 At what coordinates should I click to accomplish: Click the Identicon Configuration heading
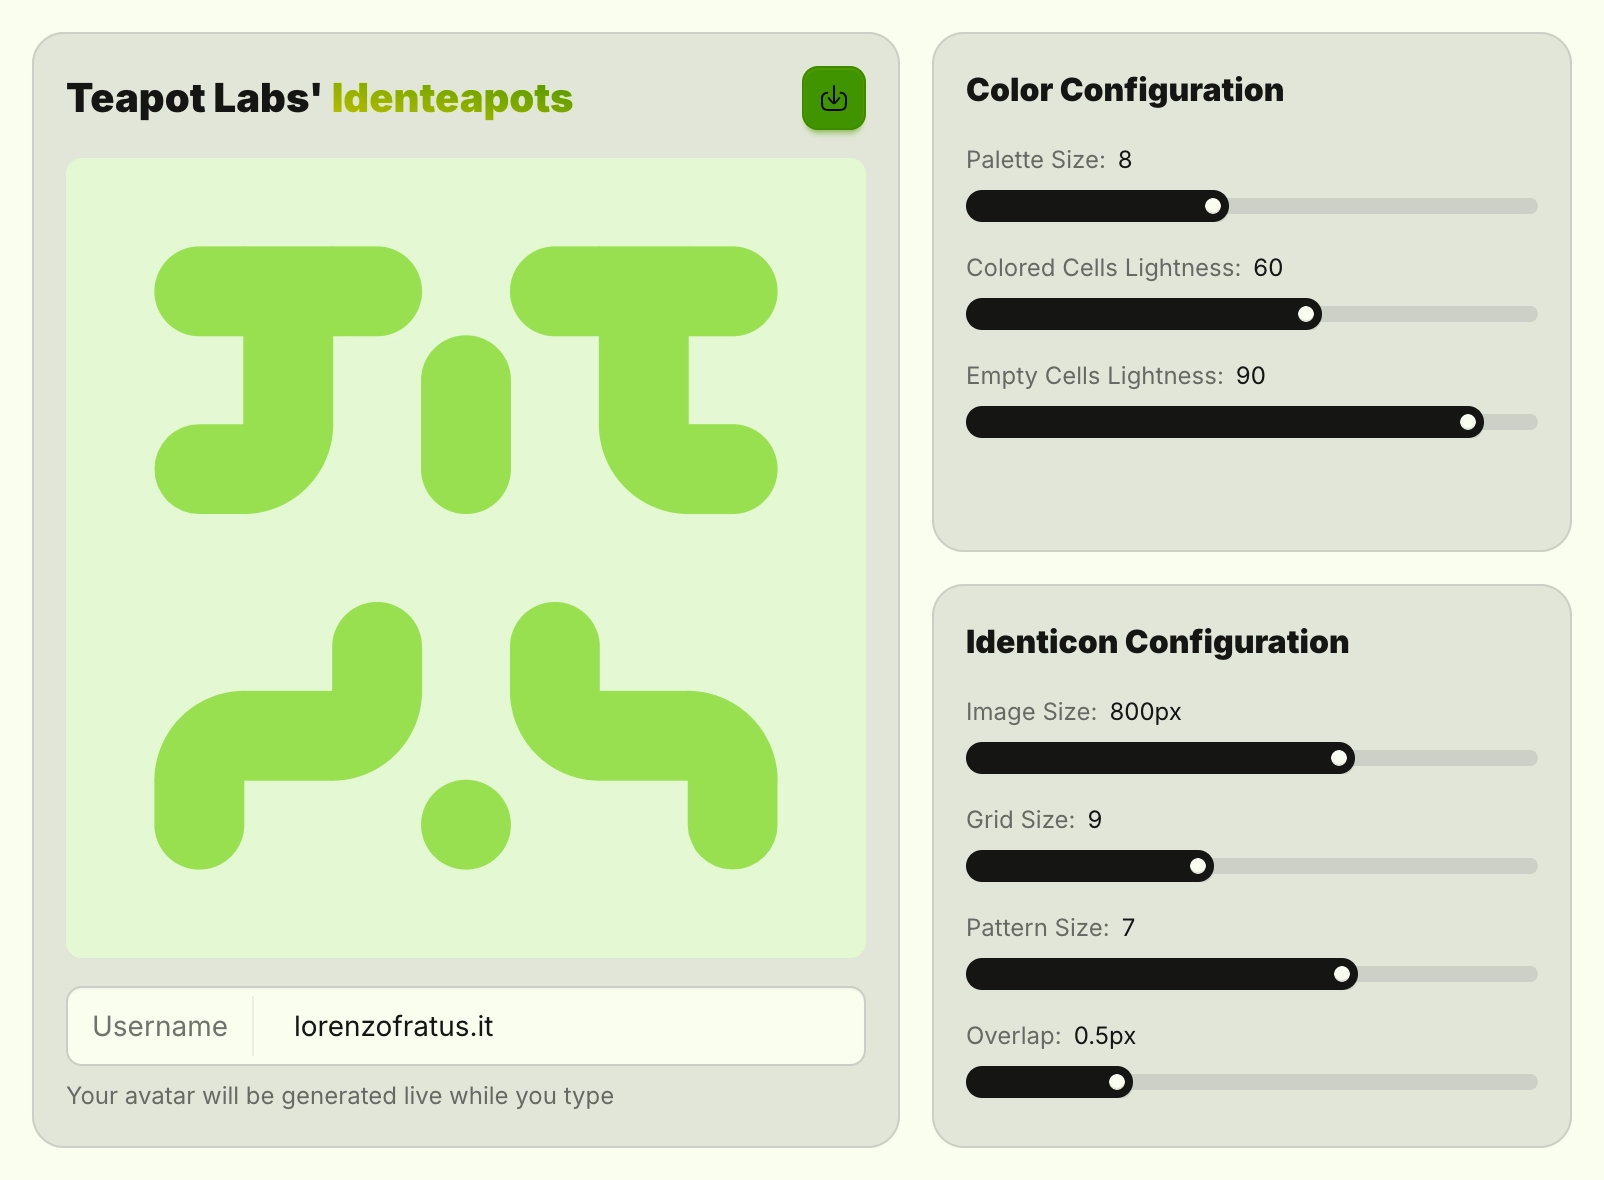click(1156, 641)
